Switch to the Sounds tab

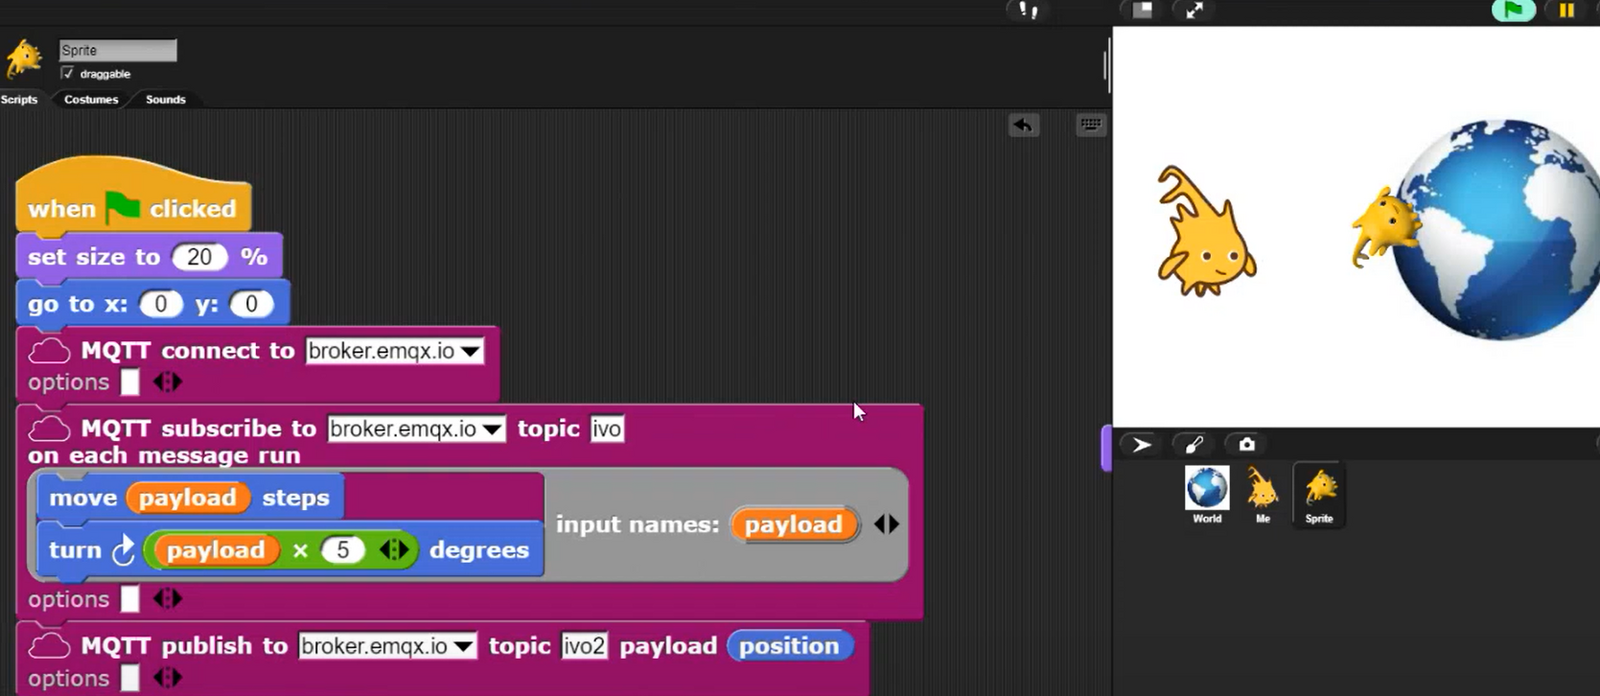coord(165,99)
